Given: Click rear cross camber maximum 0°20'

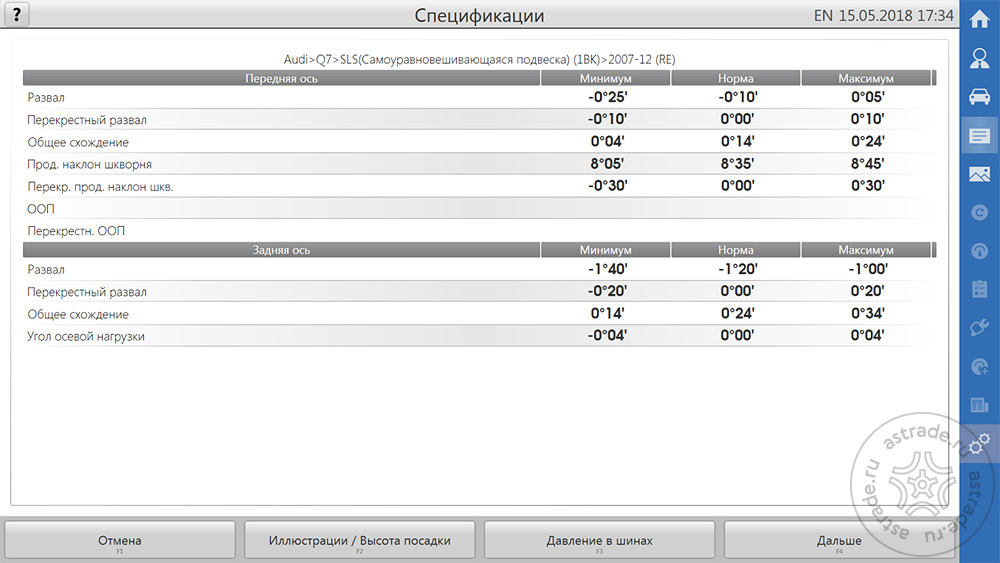Looking at the screenshot, I should (867, 291).
